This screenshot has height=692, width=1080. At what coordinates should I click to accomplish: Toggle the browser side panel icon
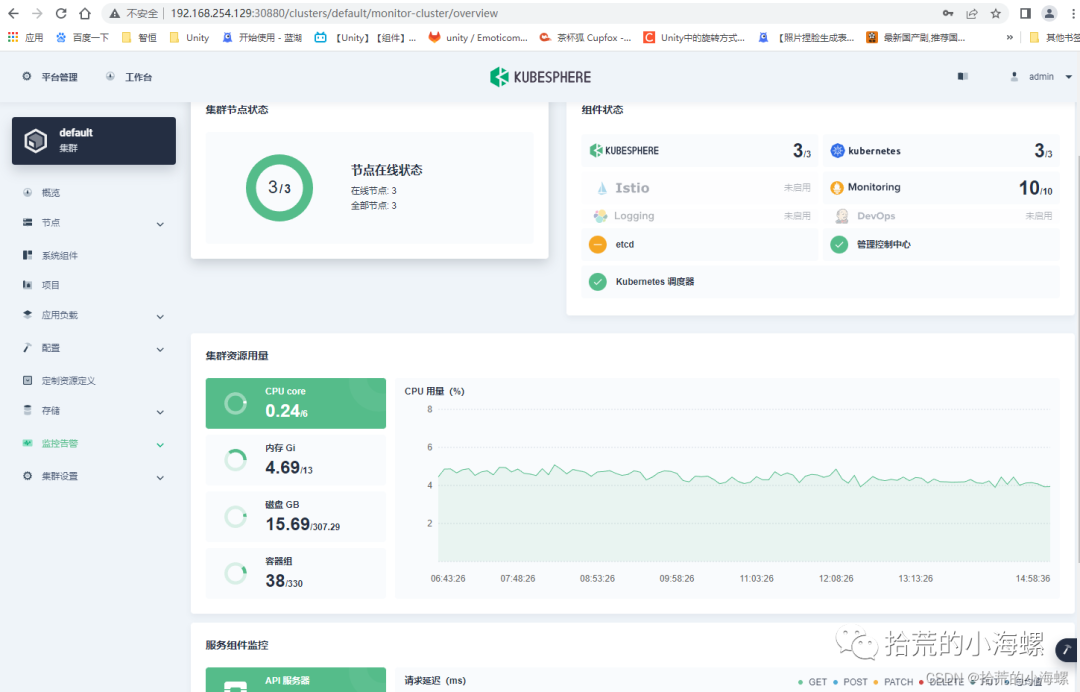coord(1026,13)
